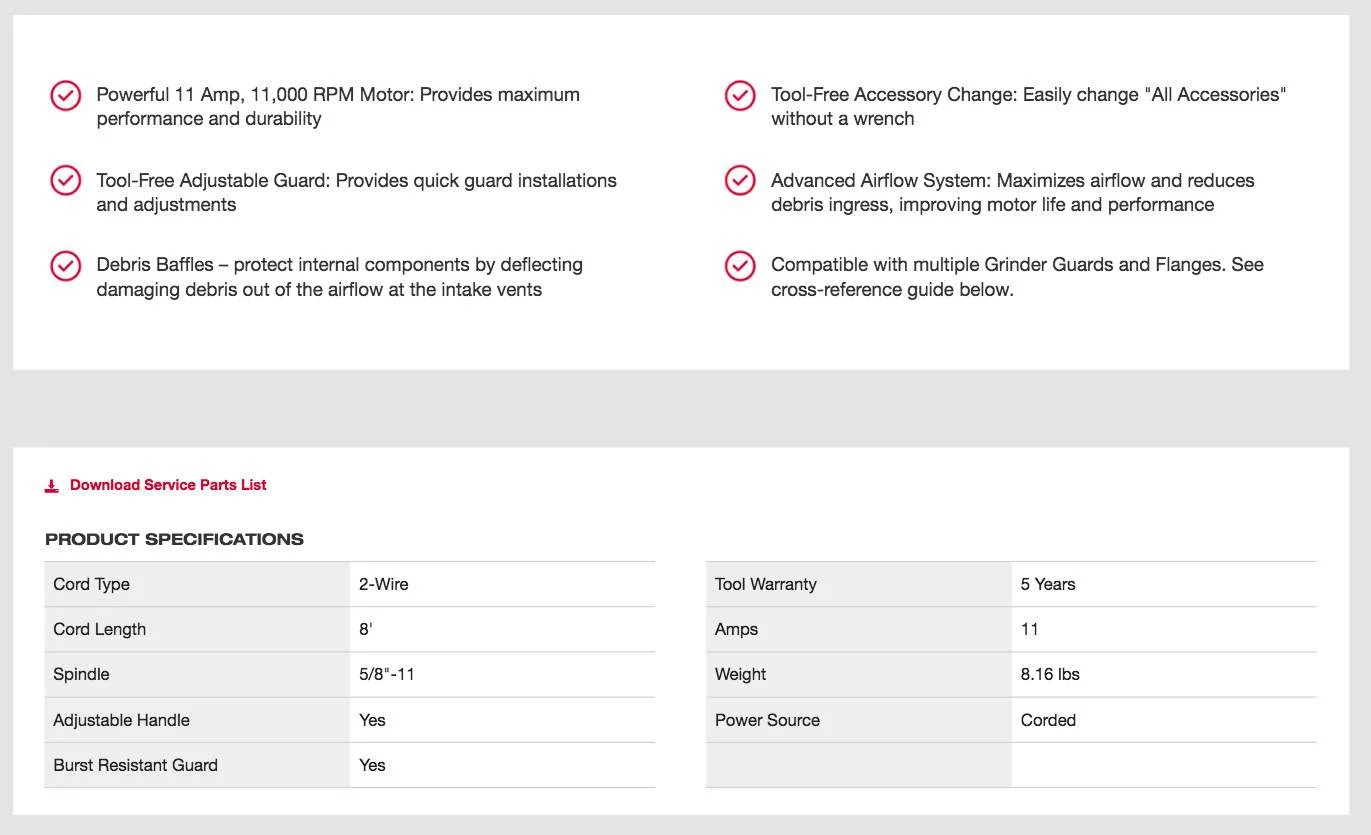The image size is (1371, 835).
Task: Click the 5 Years warranty value
Action: click(x=1047, y=584)
